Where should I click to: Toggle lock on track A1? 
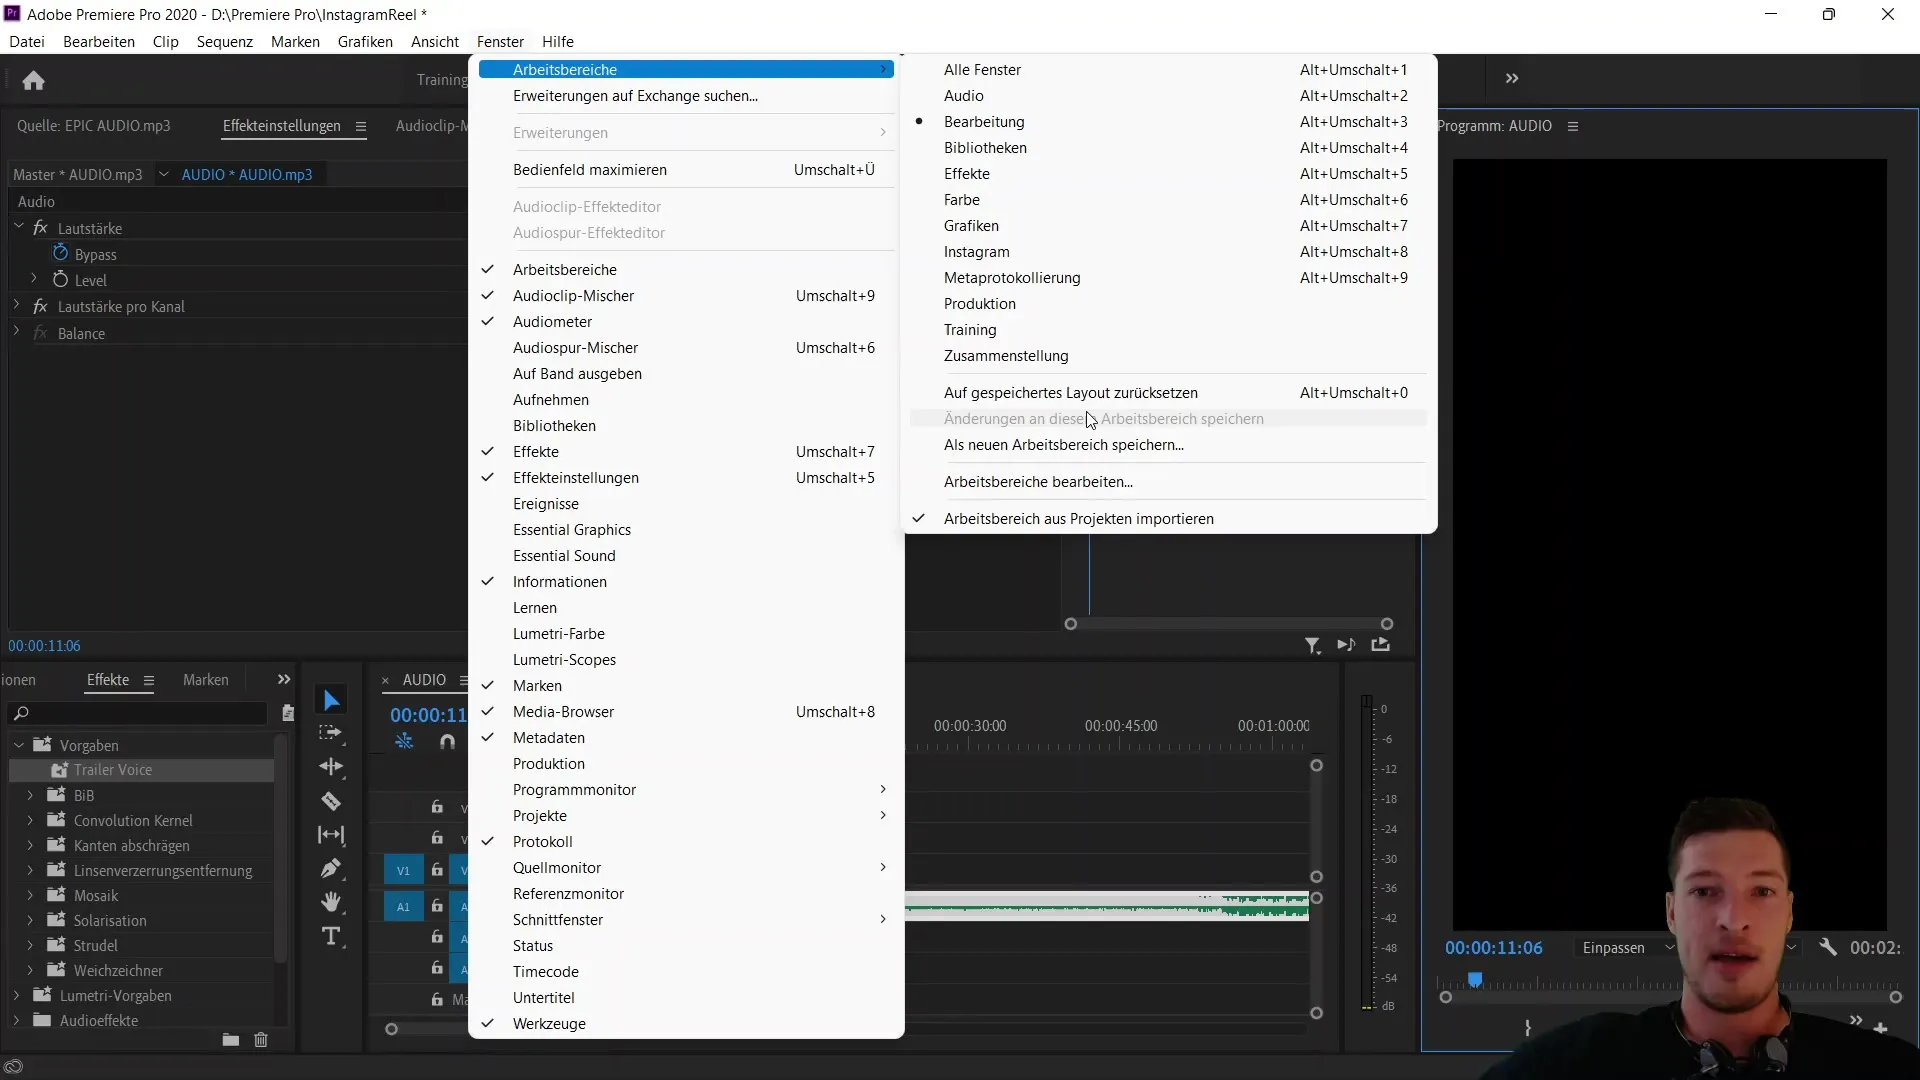tap(437, 906)
